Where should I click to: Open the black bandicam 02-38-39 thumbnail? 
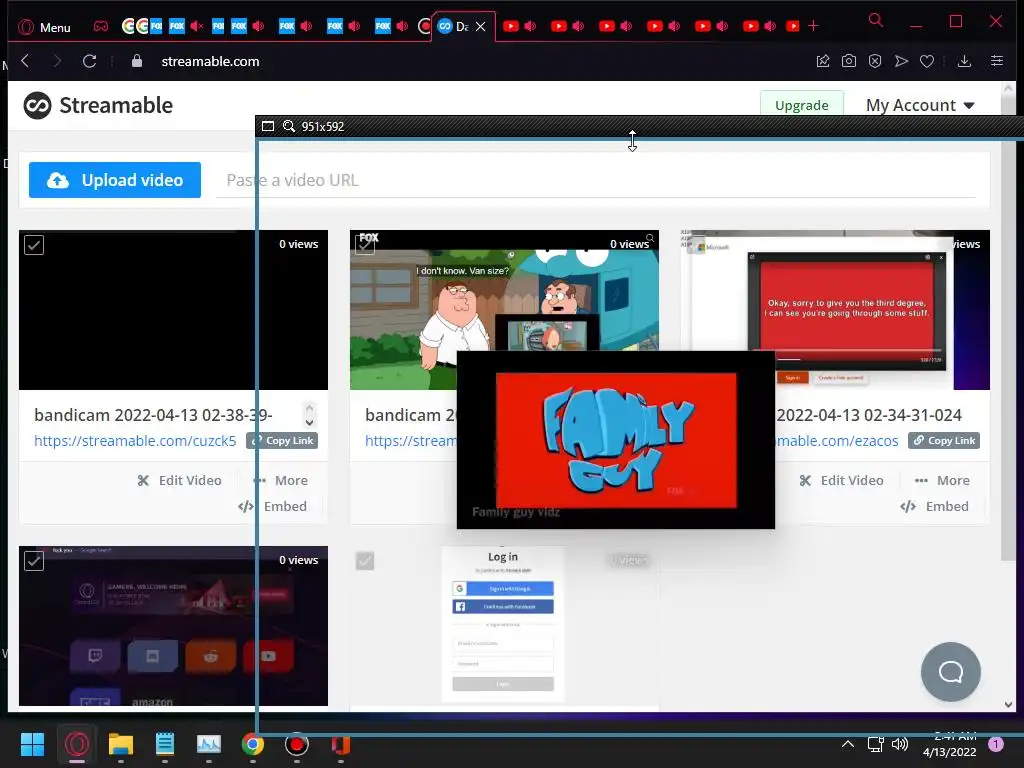[x=173, y=310]
